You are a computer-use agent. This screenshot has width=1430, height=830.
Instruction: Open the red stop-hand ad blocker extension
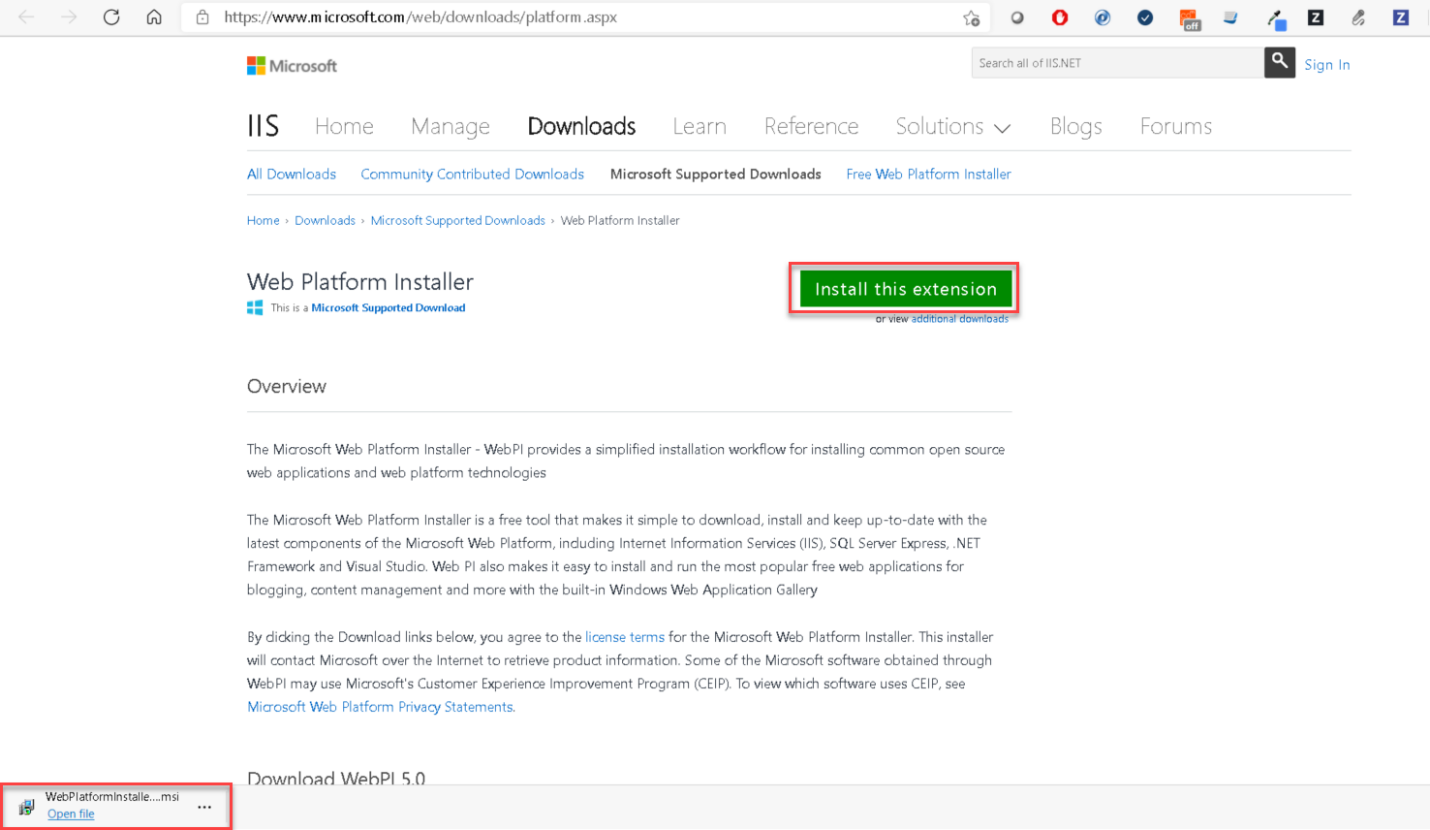(x=1060, y=17)
